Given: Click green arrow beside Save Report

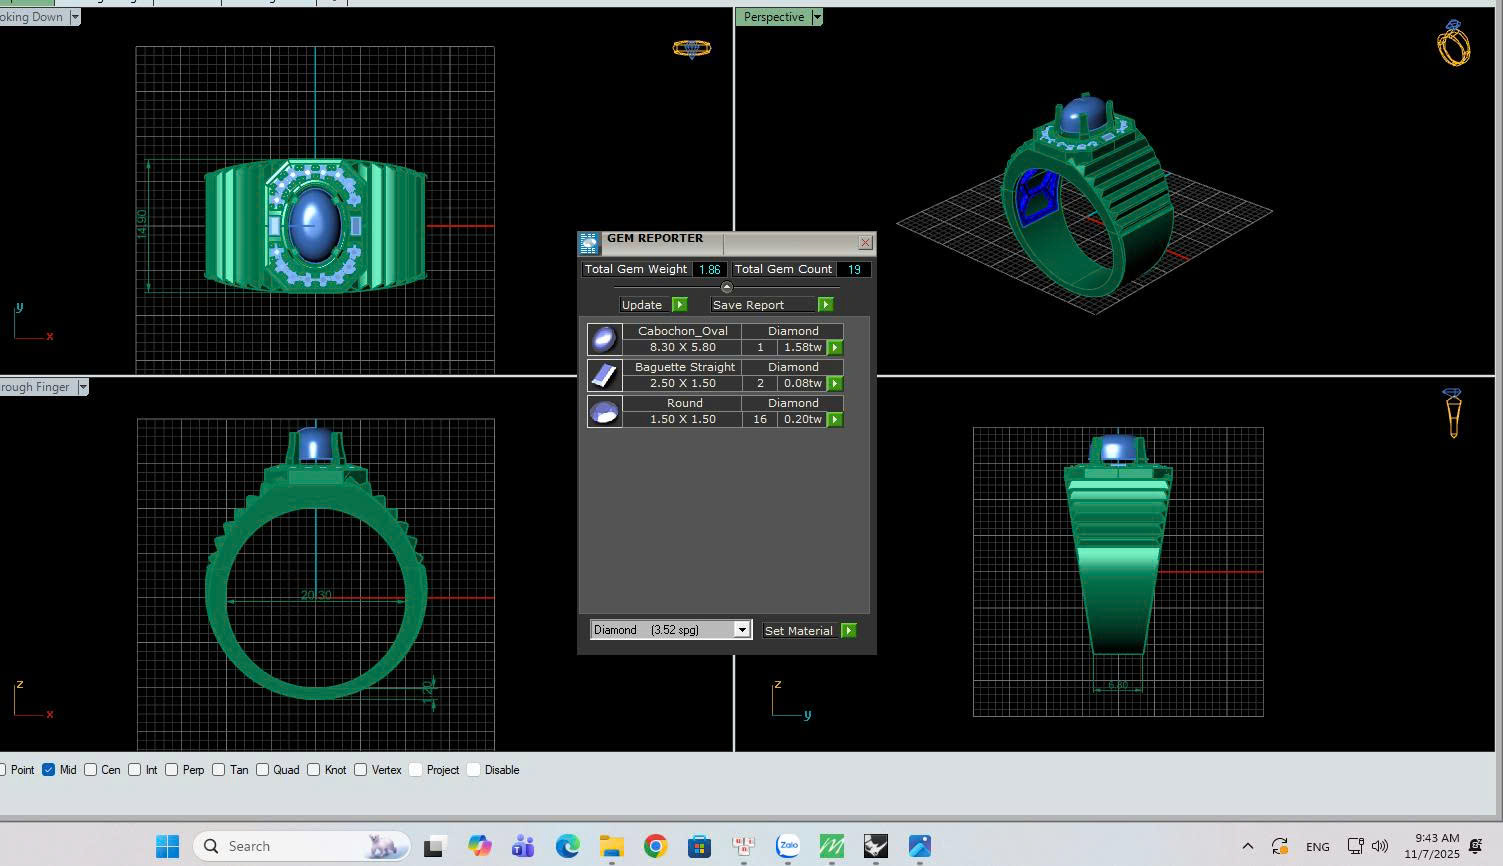Looking at the screenshot, I should [x=825, y=305].
